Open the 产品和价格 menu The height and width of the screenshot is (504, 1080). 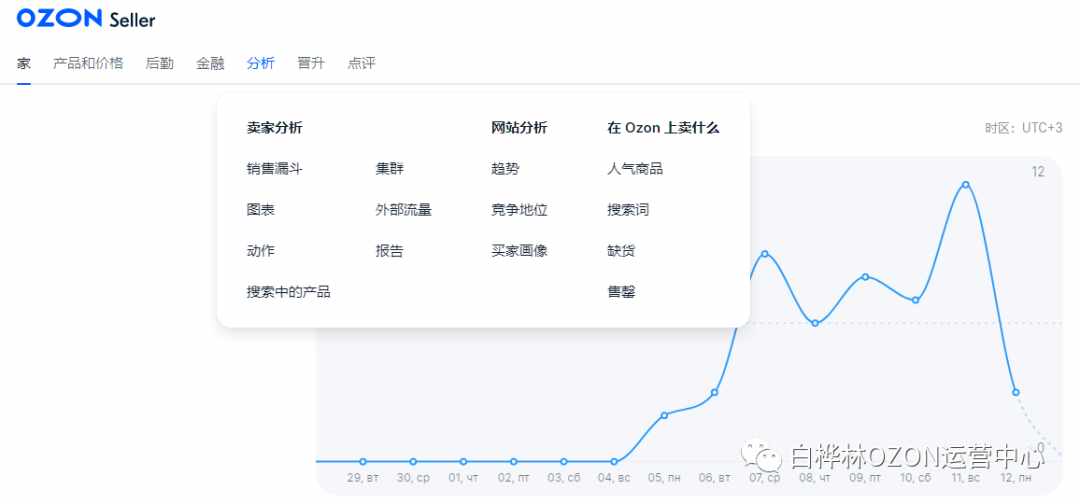[x=88, y=63]
